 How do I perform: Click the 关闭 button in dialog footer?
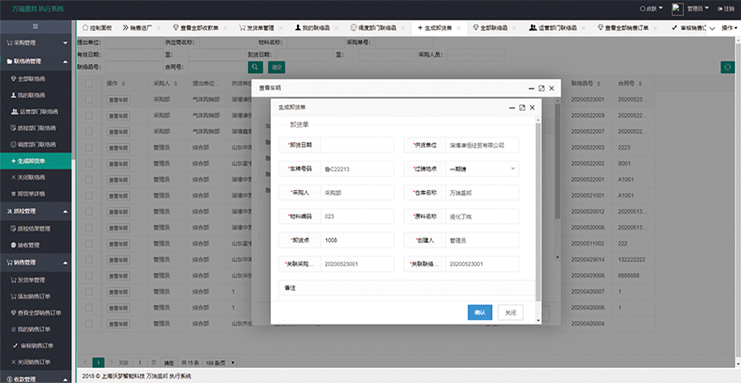click(x=510, y=313)
